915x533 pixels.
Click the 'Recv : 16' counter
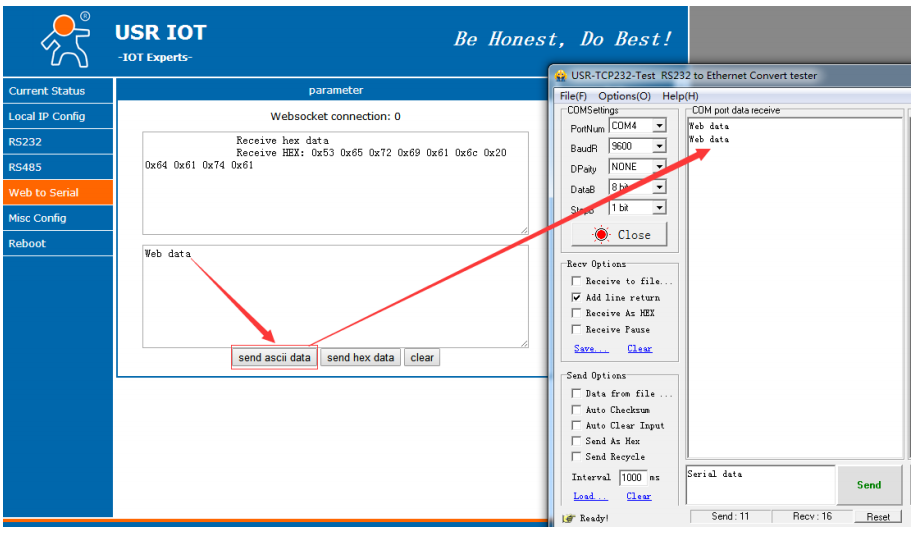point(812,517)
